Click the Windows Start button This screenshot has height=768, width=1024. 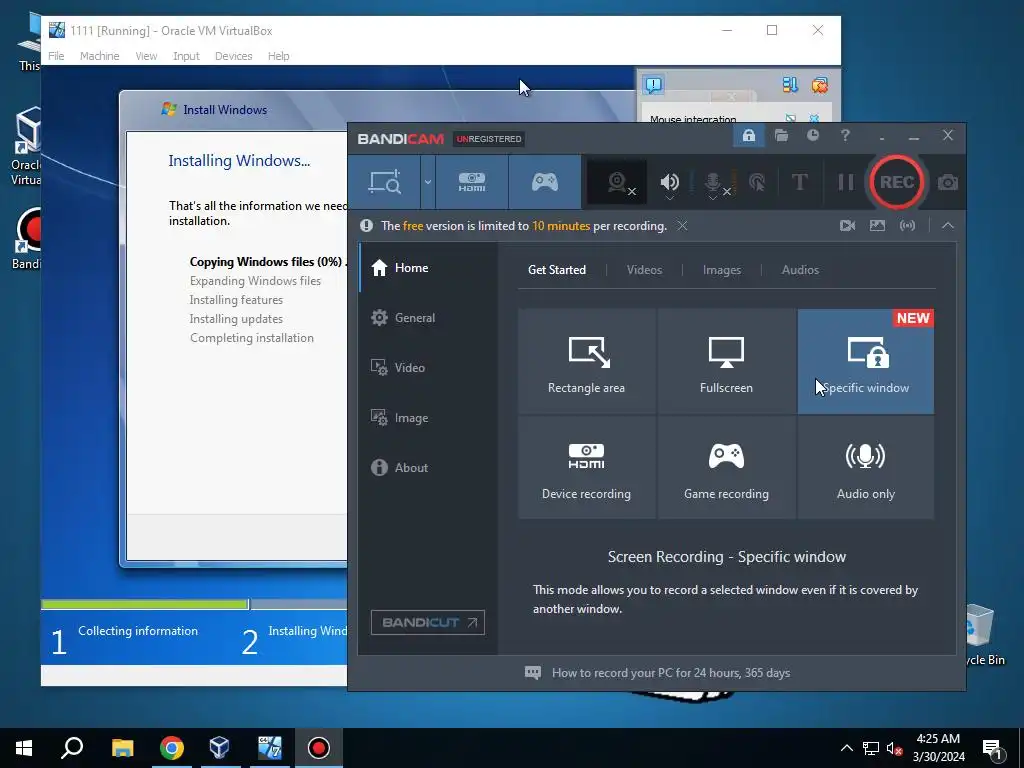pyautogui.click(x=24, y=748)
